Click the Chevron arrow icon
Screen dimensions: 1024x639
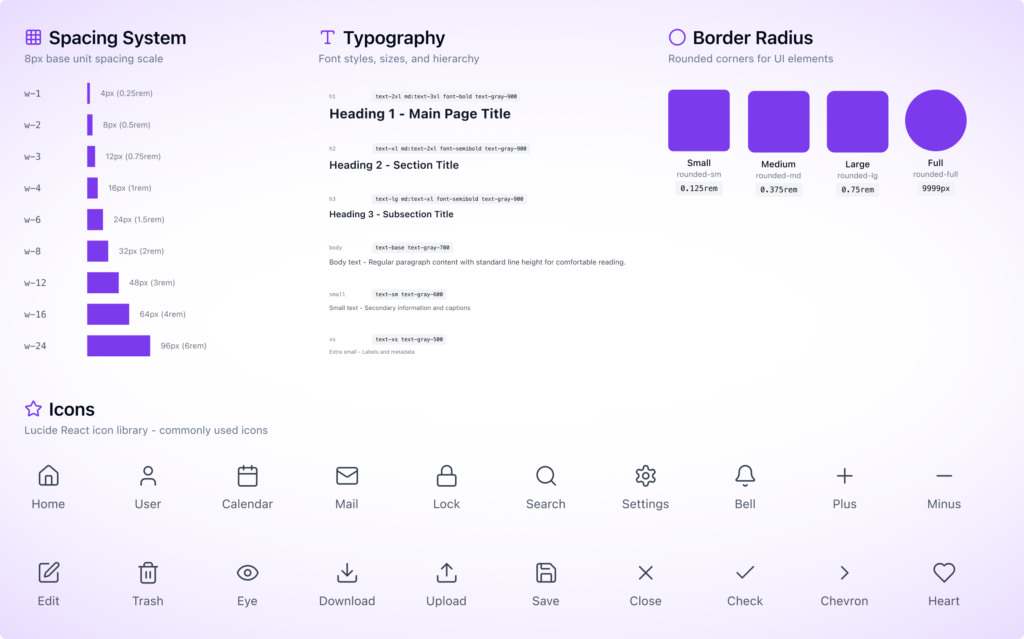pyautogui.click(x=844, y=573)
